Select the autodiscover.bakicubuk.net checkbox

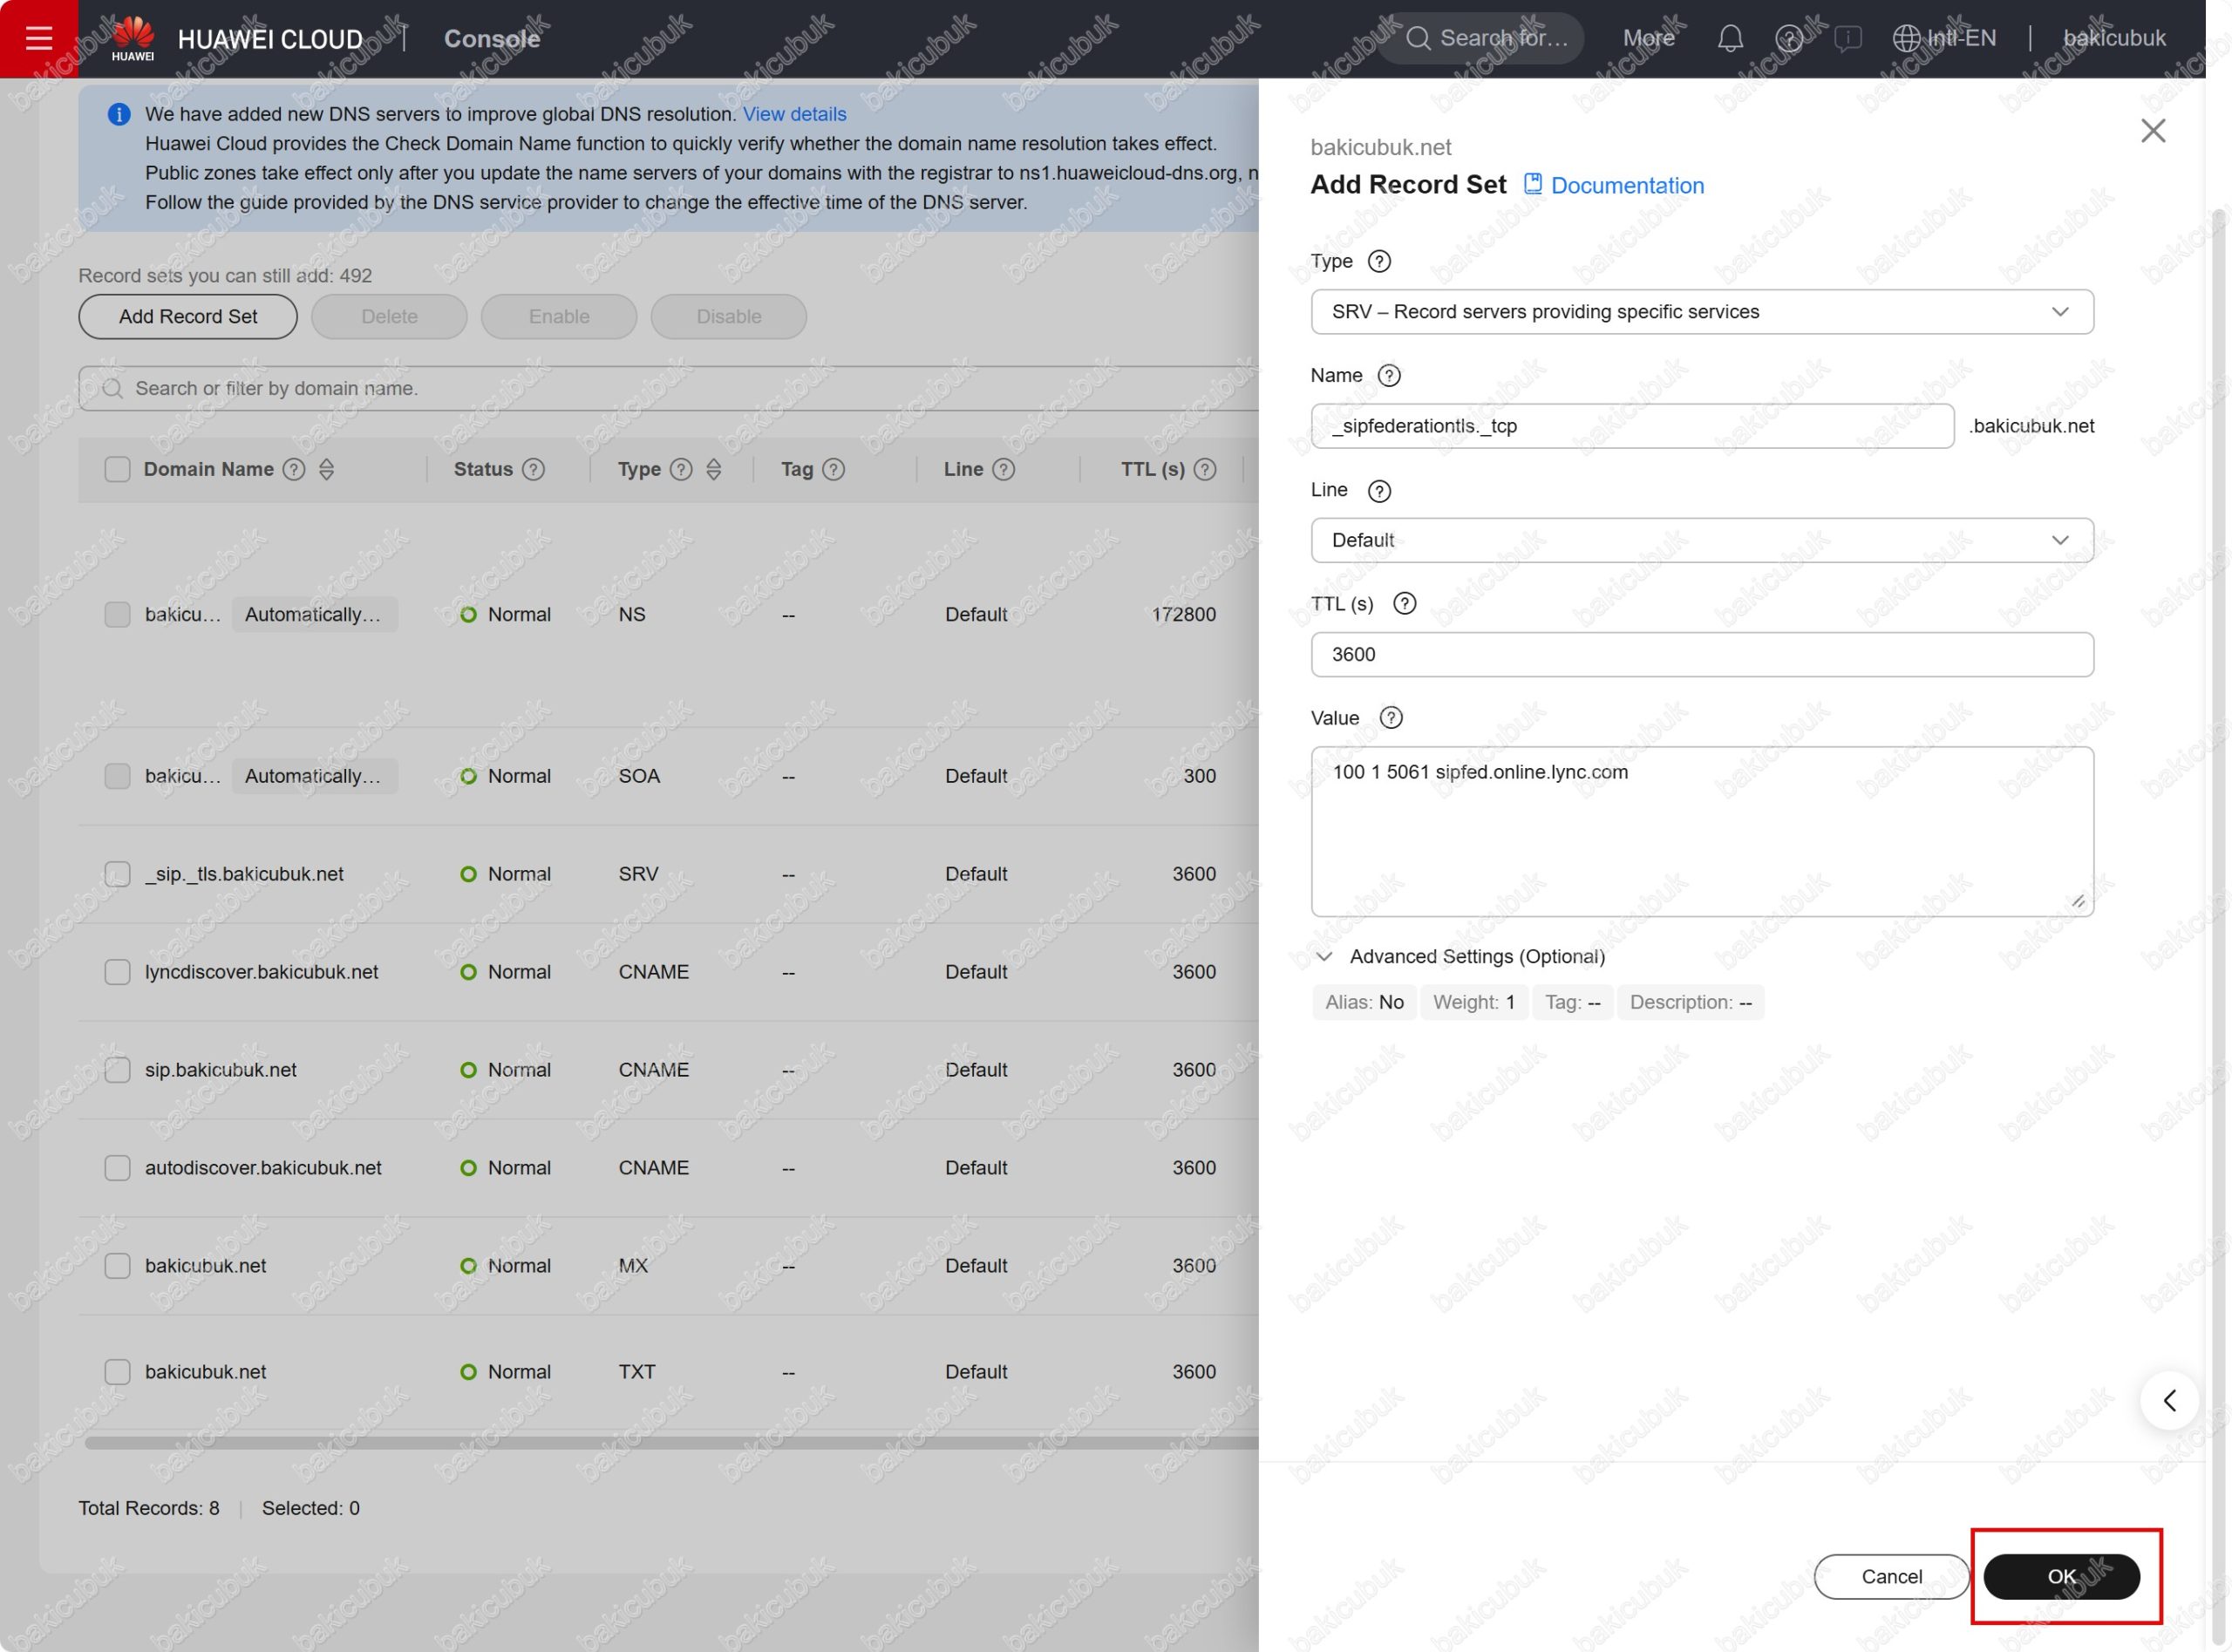click(117, 1168)
